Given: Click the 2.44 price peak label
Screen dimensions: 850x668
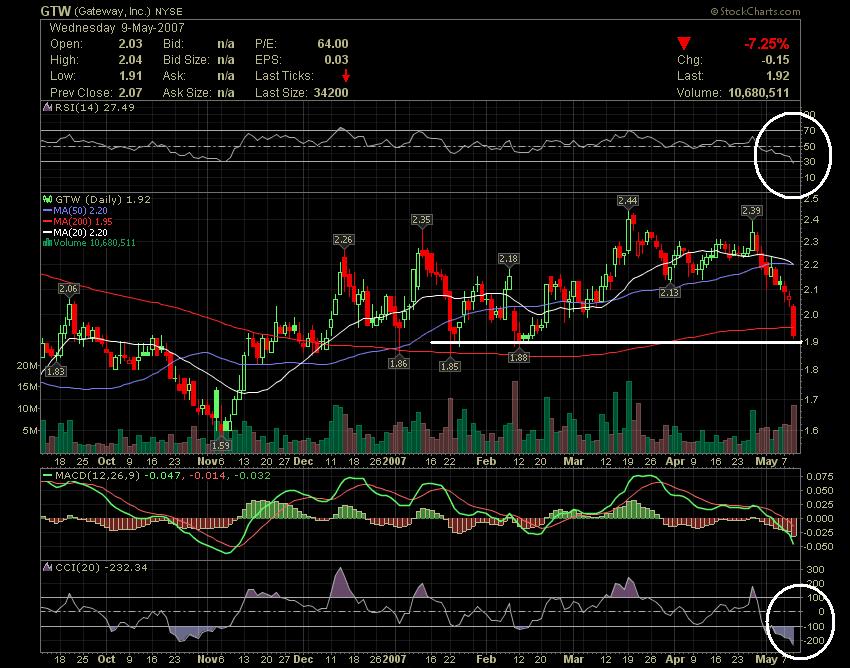Looking at the screenshot, I should point(627,201).
